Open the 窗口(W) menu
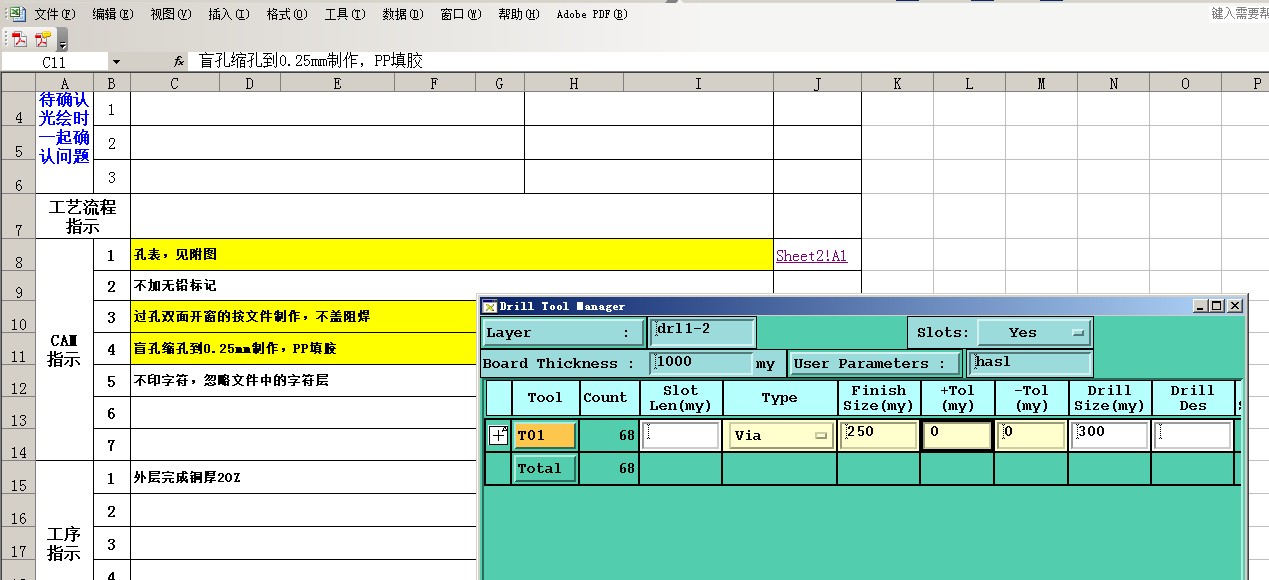Image resolution: width=1269 pixels, height=580 pixels. point(460,14)
